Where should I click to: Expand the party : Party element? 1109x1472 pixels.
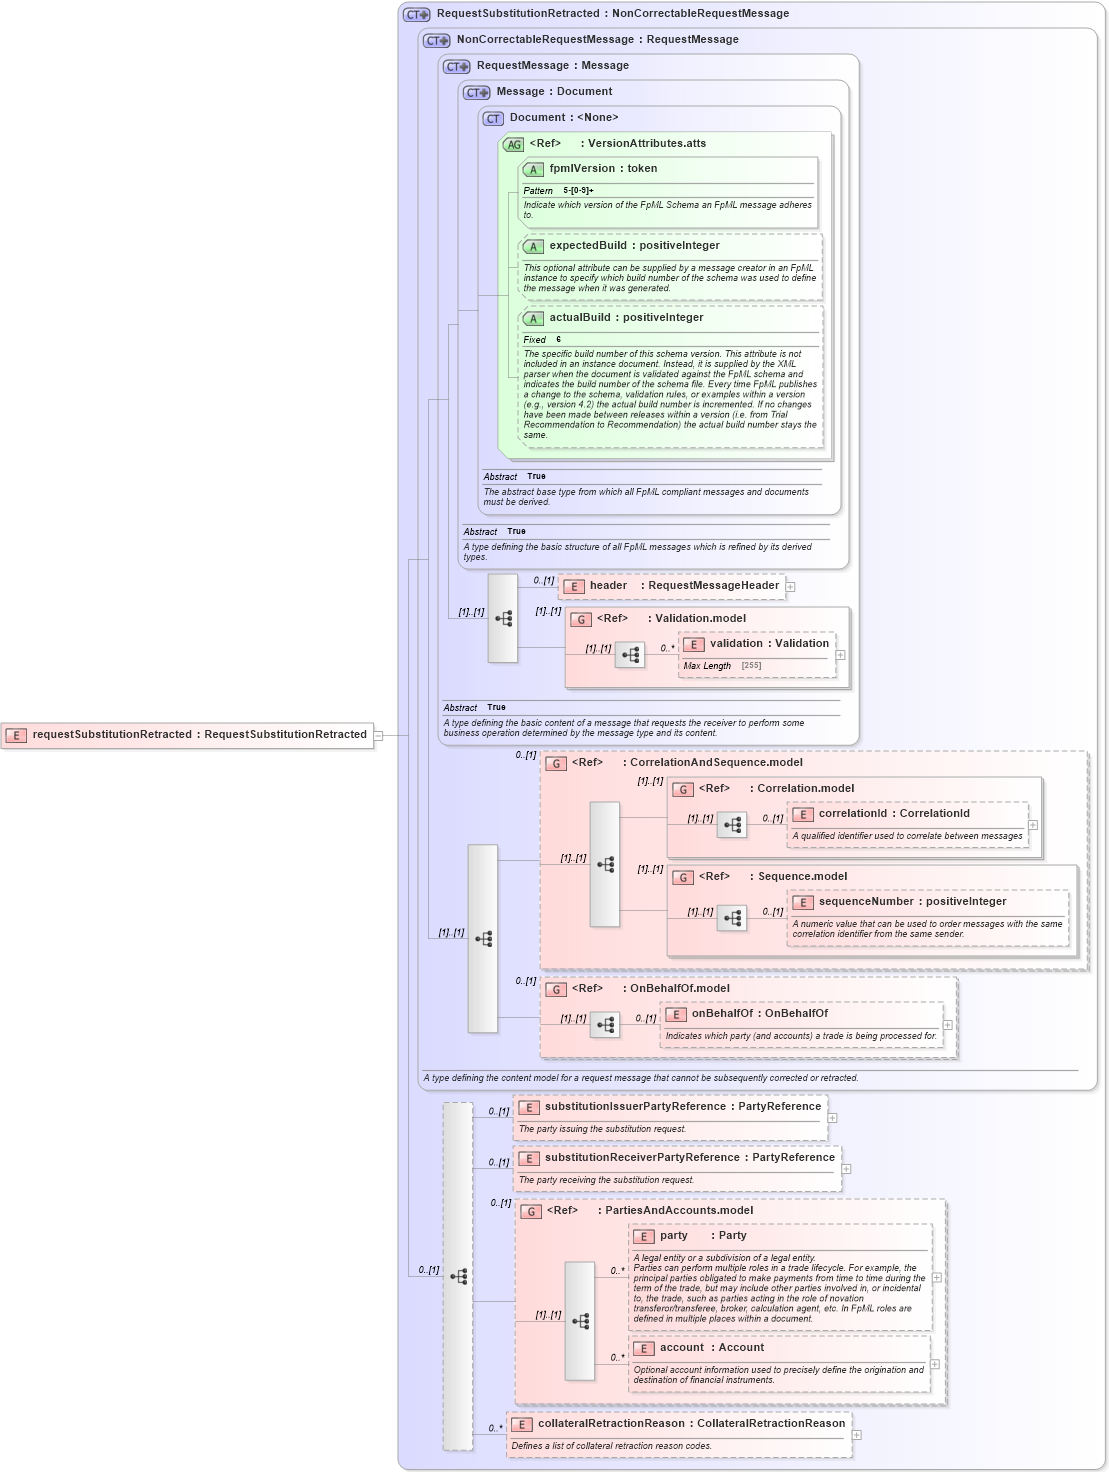[x=937, y=1277]
